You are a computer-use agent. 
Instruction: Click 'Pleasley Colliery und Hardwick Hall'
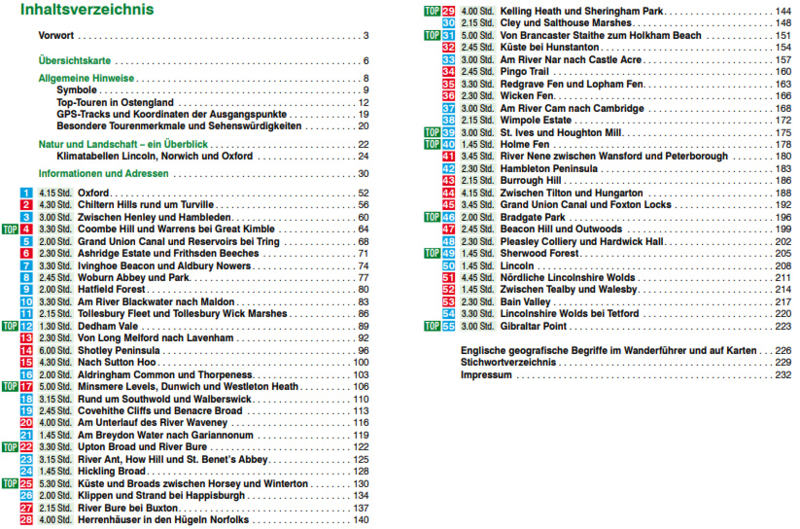point(582,242)
